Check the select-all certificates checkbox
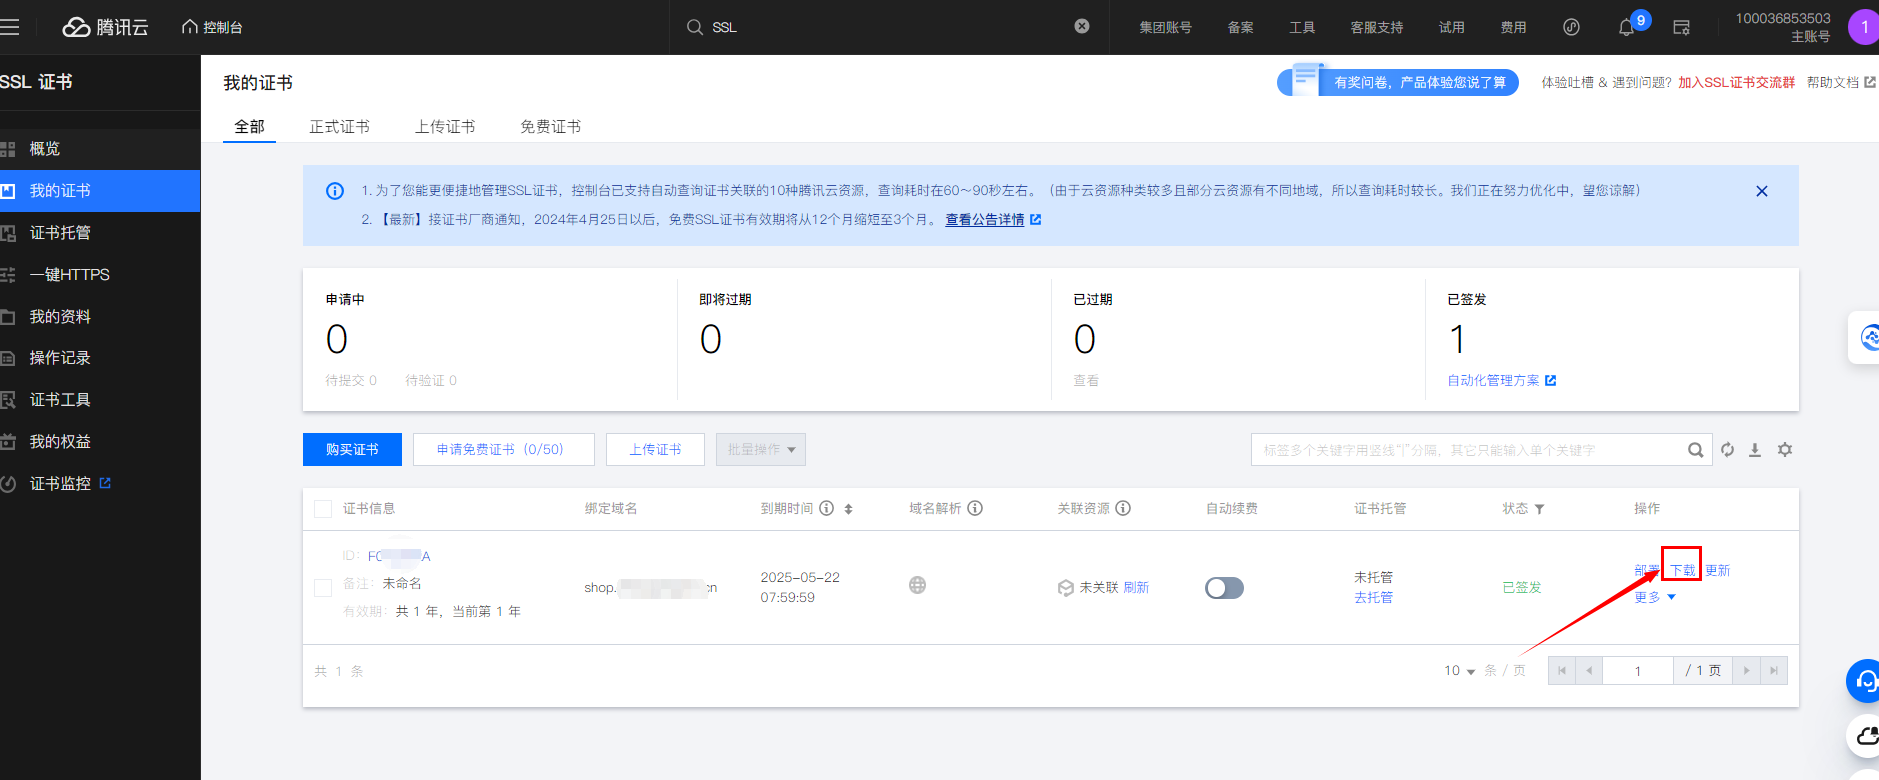This screenshot has width=1879, height=780. point(323,509)
